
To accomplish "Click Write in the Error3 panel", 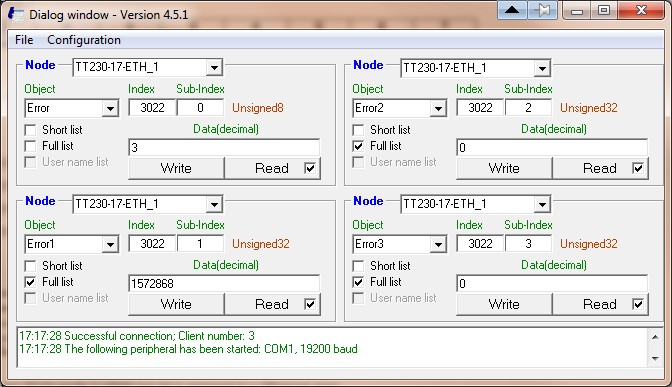I will tap(504, 304).
